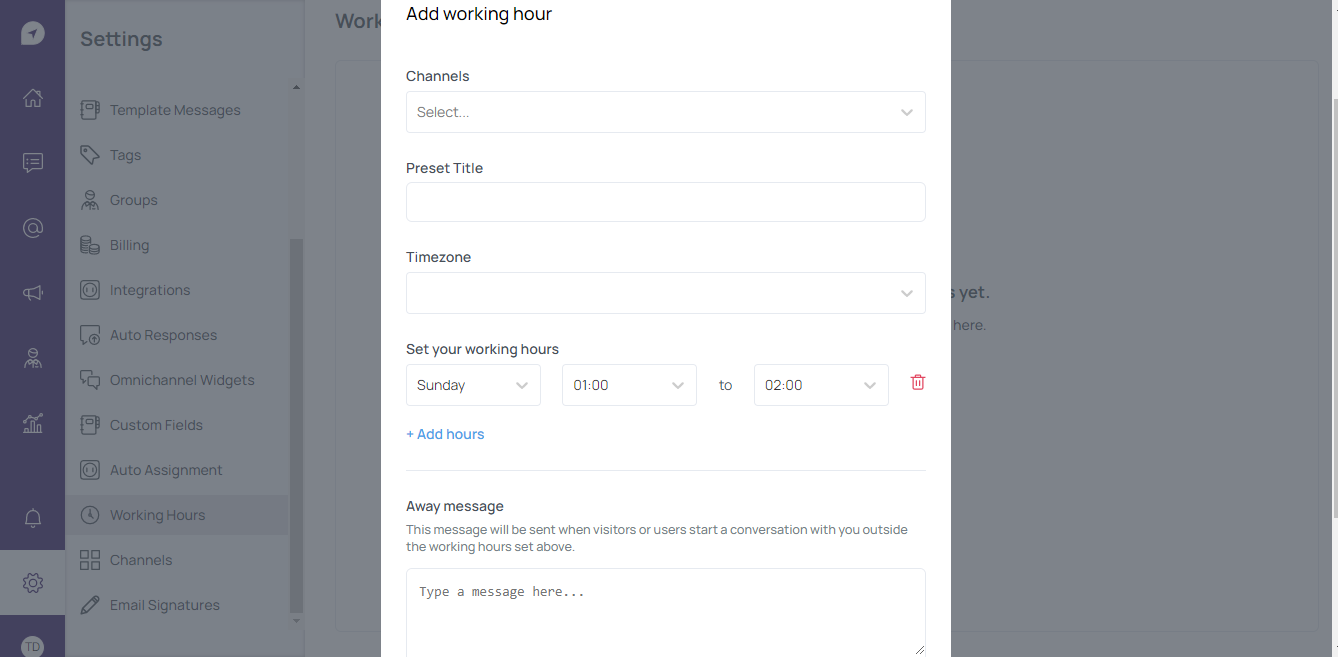Open the campaigns megaphone icon

click(x=33, y=293)
